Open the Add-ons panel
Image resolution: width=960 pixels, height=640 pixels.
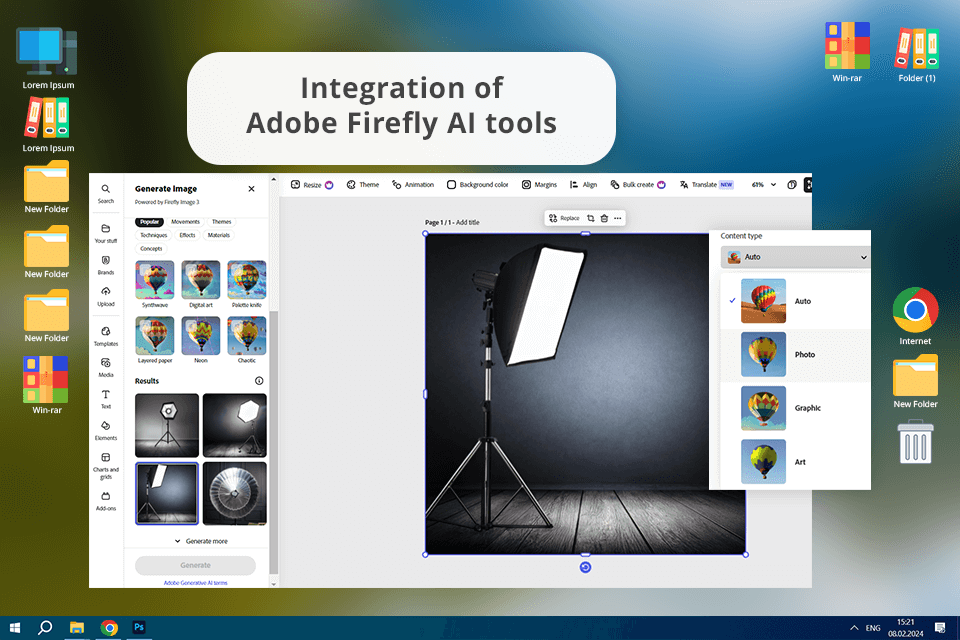tap(106, 501)
